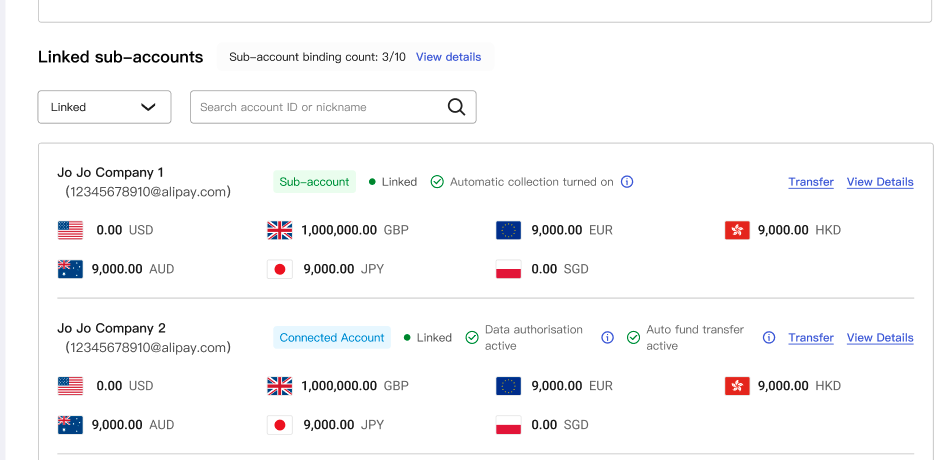The width and height of the screenshot is (950, 460).
Task: Focus the Search account ID or nickname field
Action: coord(315,107)
